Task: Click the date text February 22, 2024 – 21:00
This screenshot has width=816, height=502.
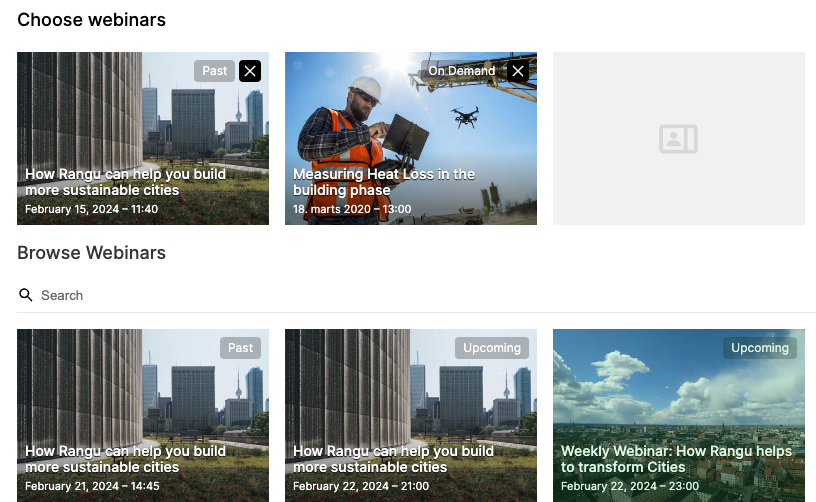Action: [x=361, y=486]
